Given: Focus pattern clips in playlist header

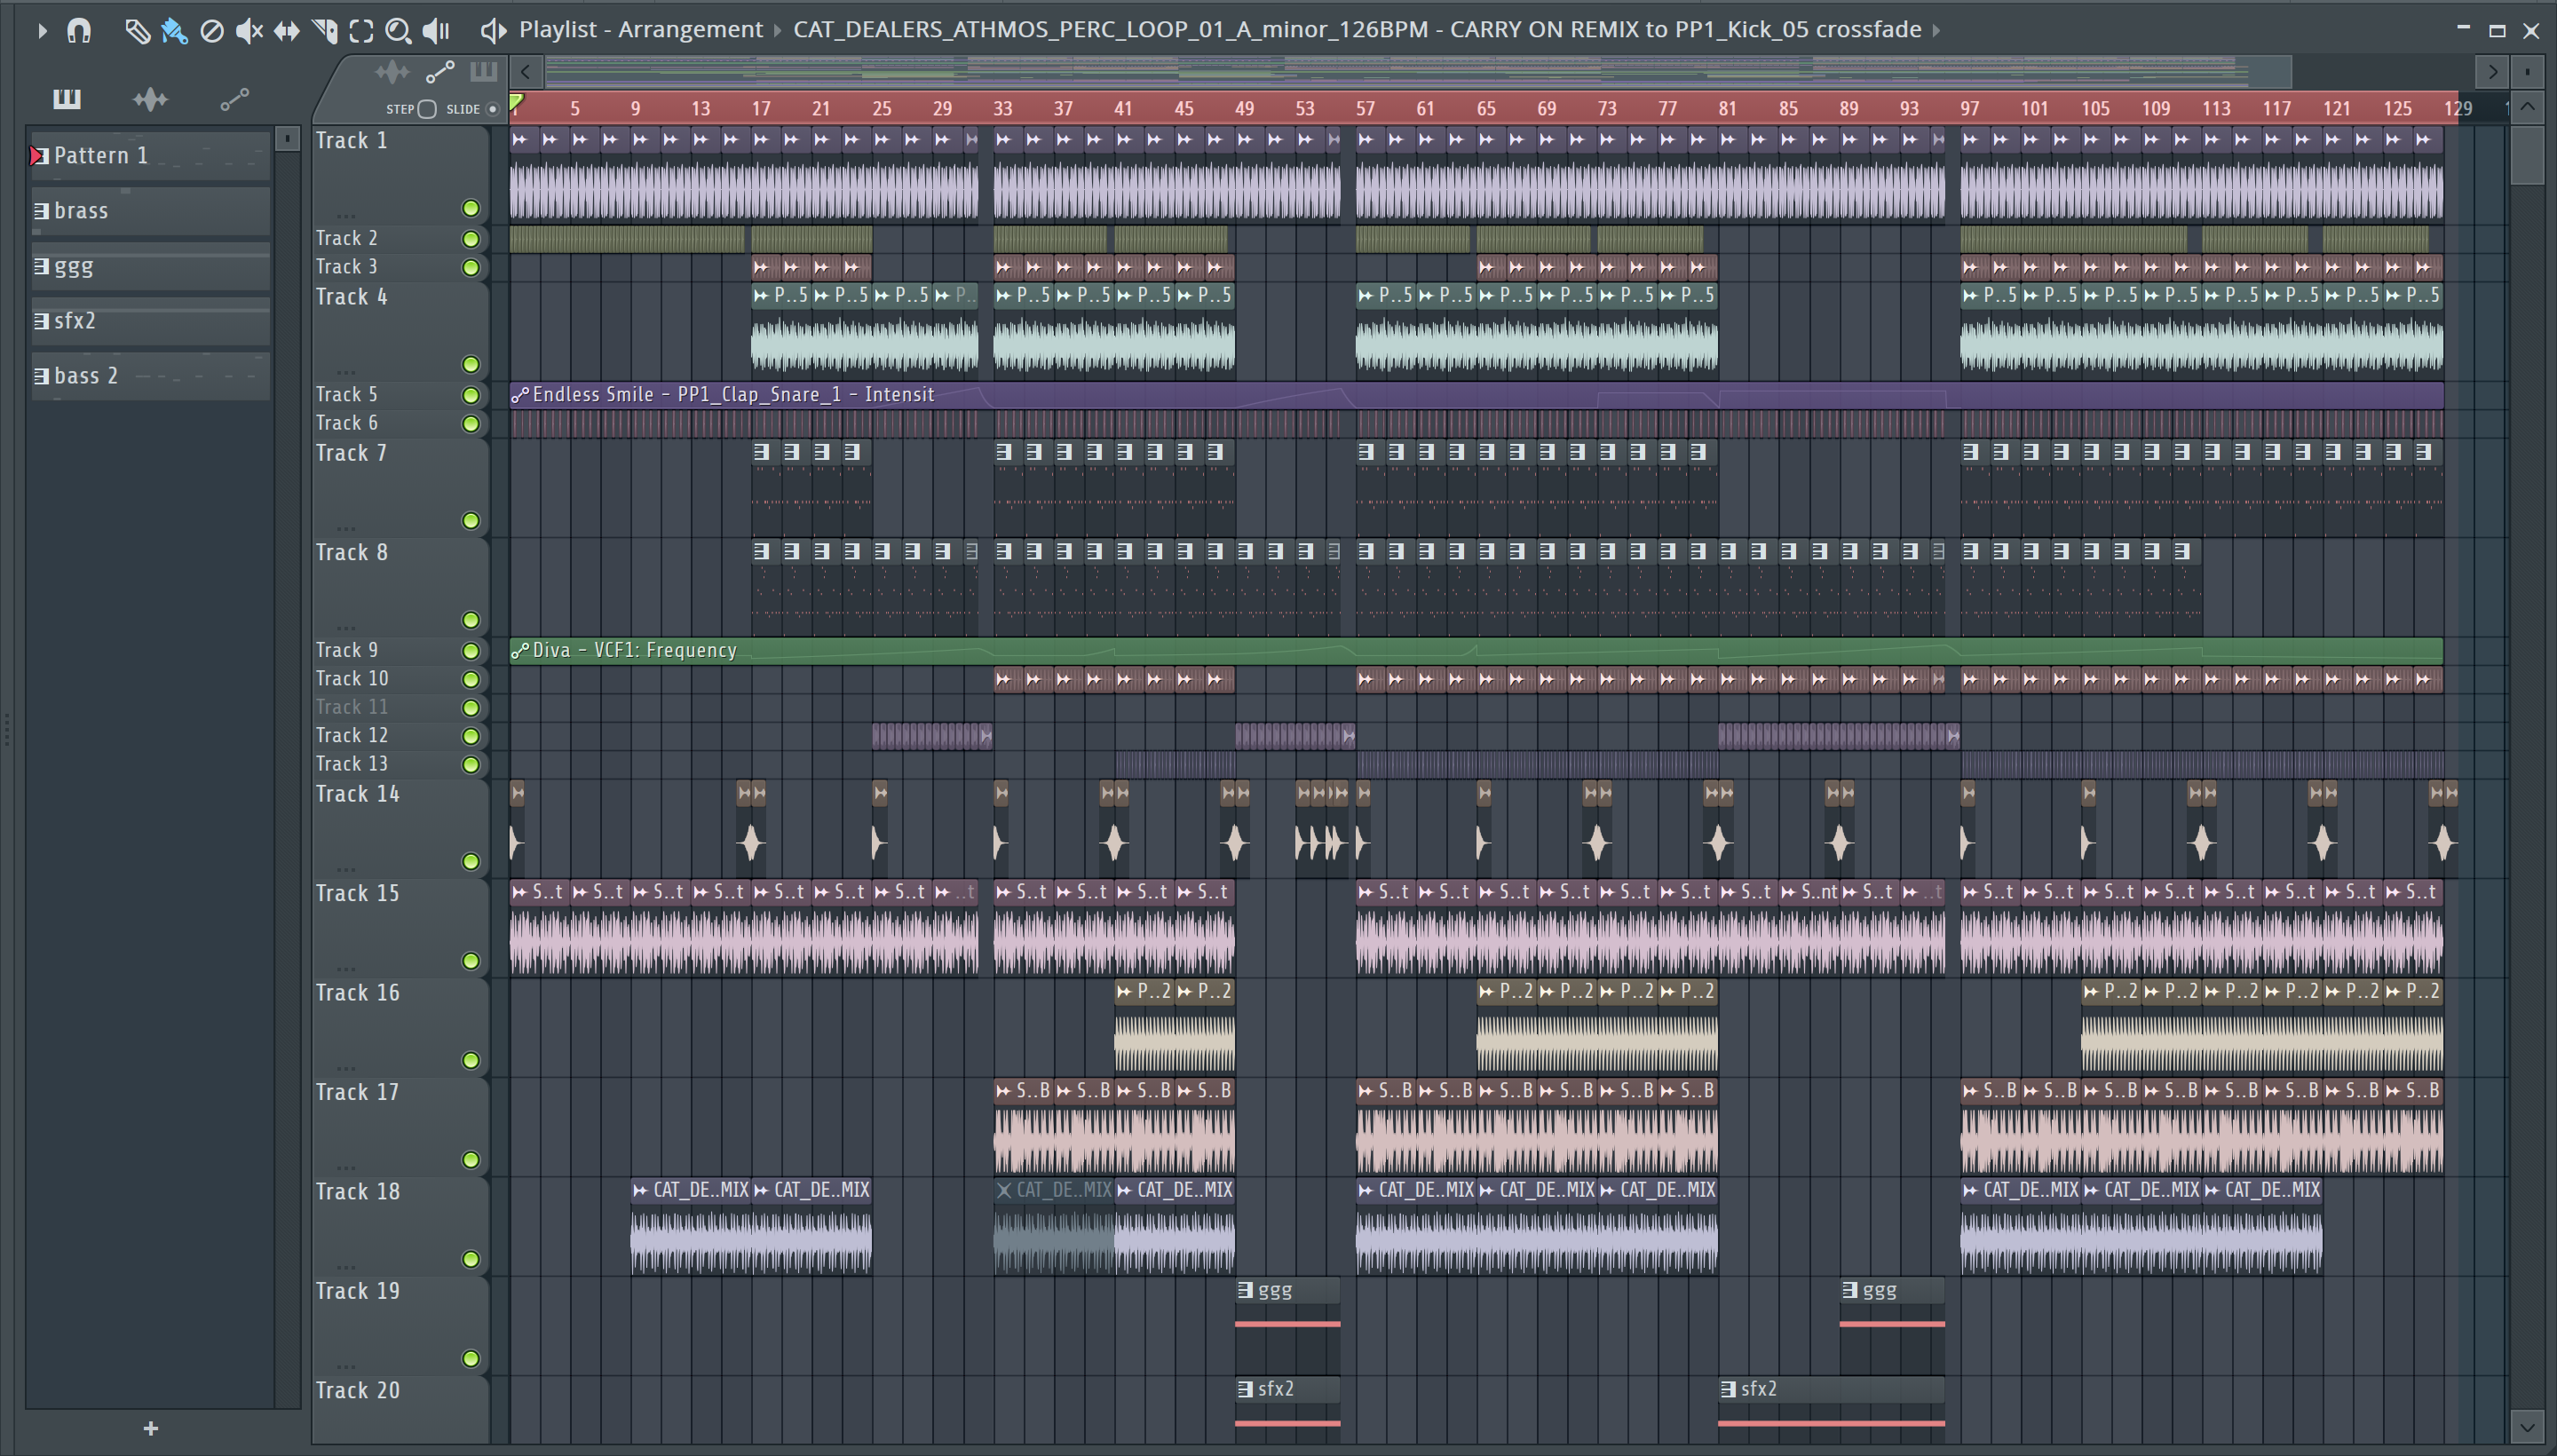Looking at the screenshot, I should click(484, 71).
